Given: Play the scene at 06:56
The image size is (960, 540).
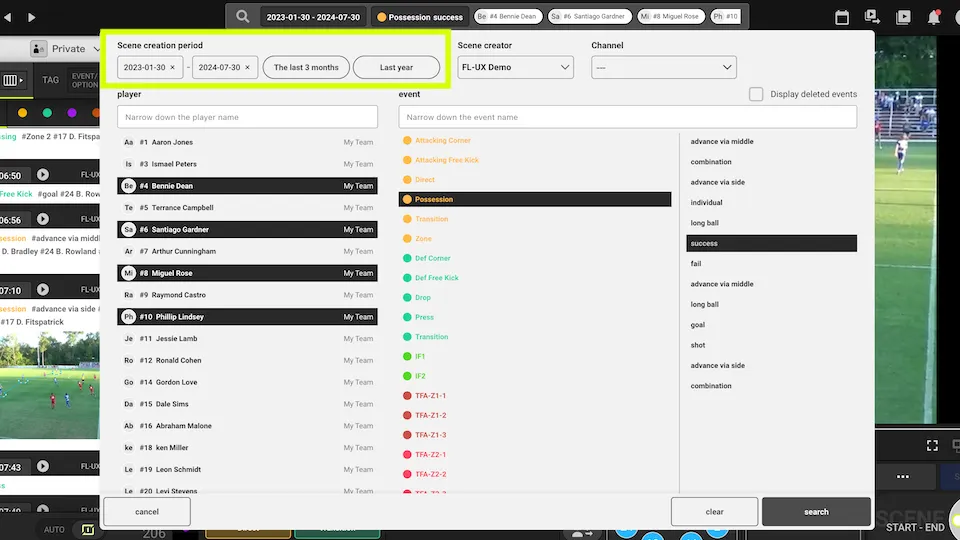Looking at the screenshot, I should (x=42, y=219).
